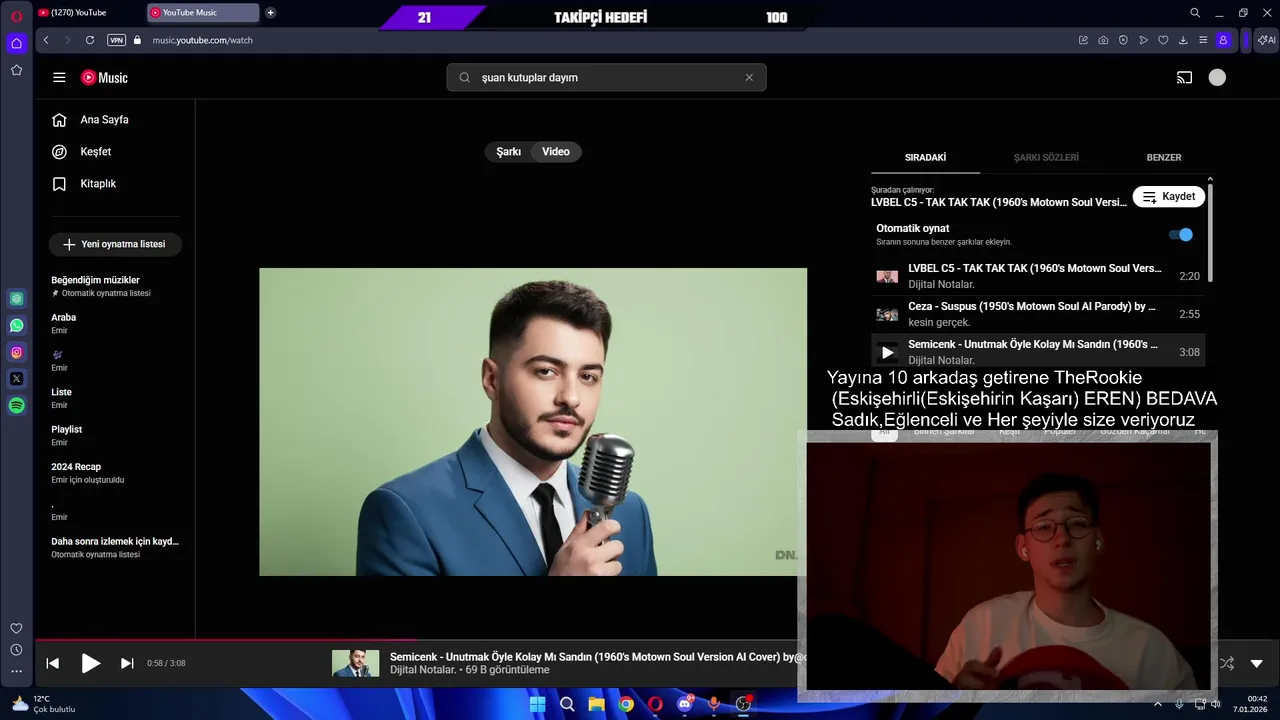Reload the page
Viewport: 1280px width, 720px height.
tap(90, 40)
